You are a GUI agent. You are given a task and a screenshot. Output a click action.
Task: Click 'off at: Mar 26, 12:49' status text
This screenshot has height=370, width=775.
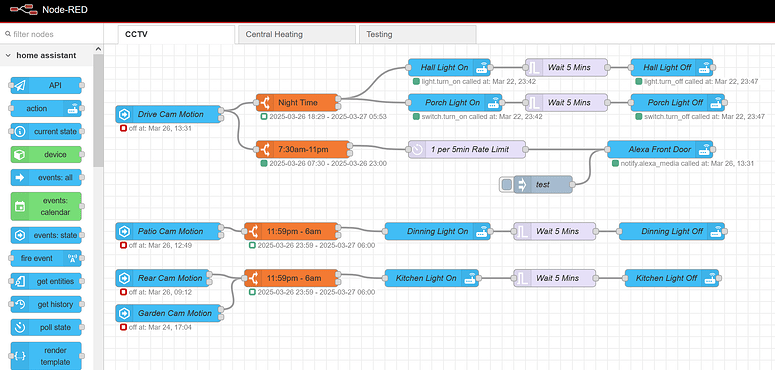(x=160, y=245)
